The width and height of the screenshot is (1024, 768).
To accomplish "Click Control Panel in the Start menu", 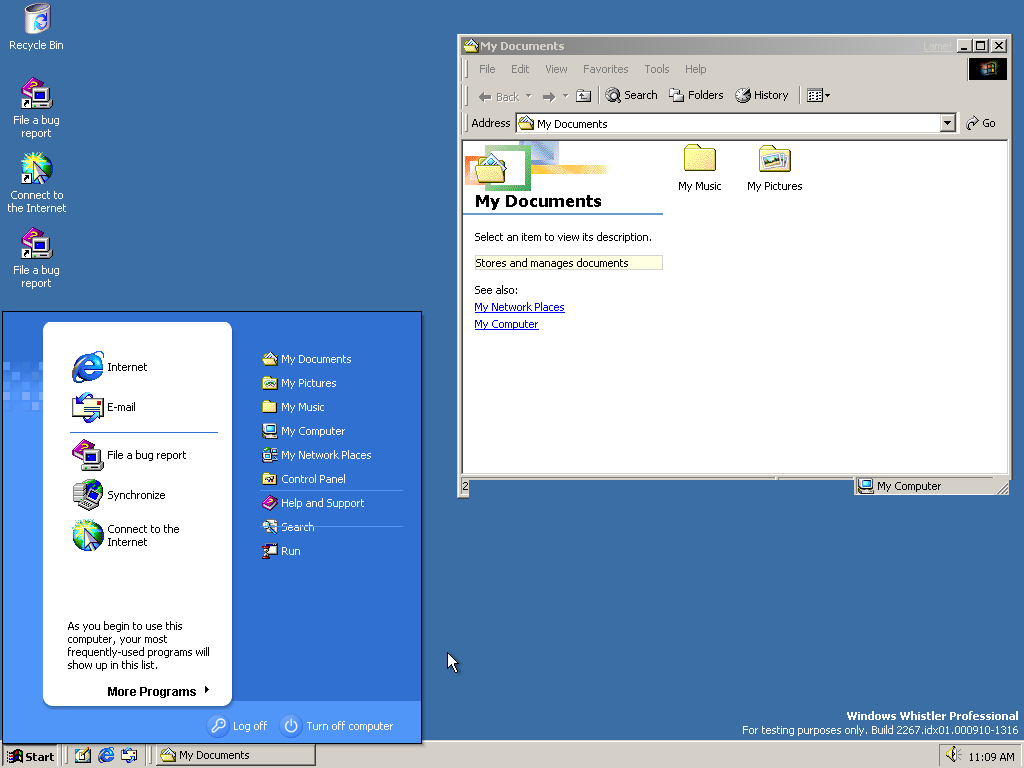I will pos(312,479).
